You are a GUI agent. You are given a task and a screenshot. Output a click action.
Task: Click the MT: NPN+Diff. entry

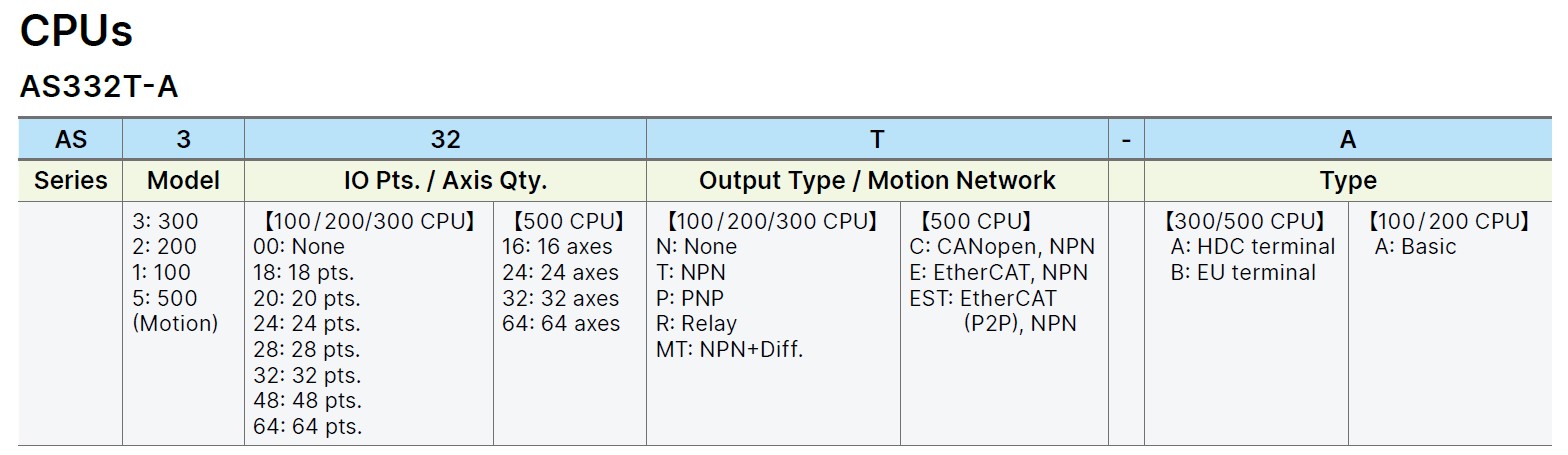730,350
